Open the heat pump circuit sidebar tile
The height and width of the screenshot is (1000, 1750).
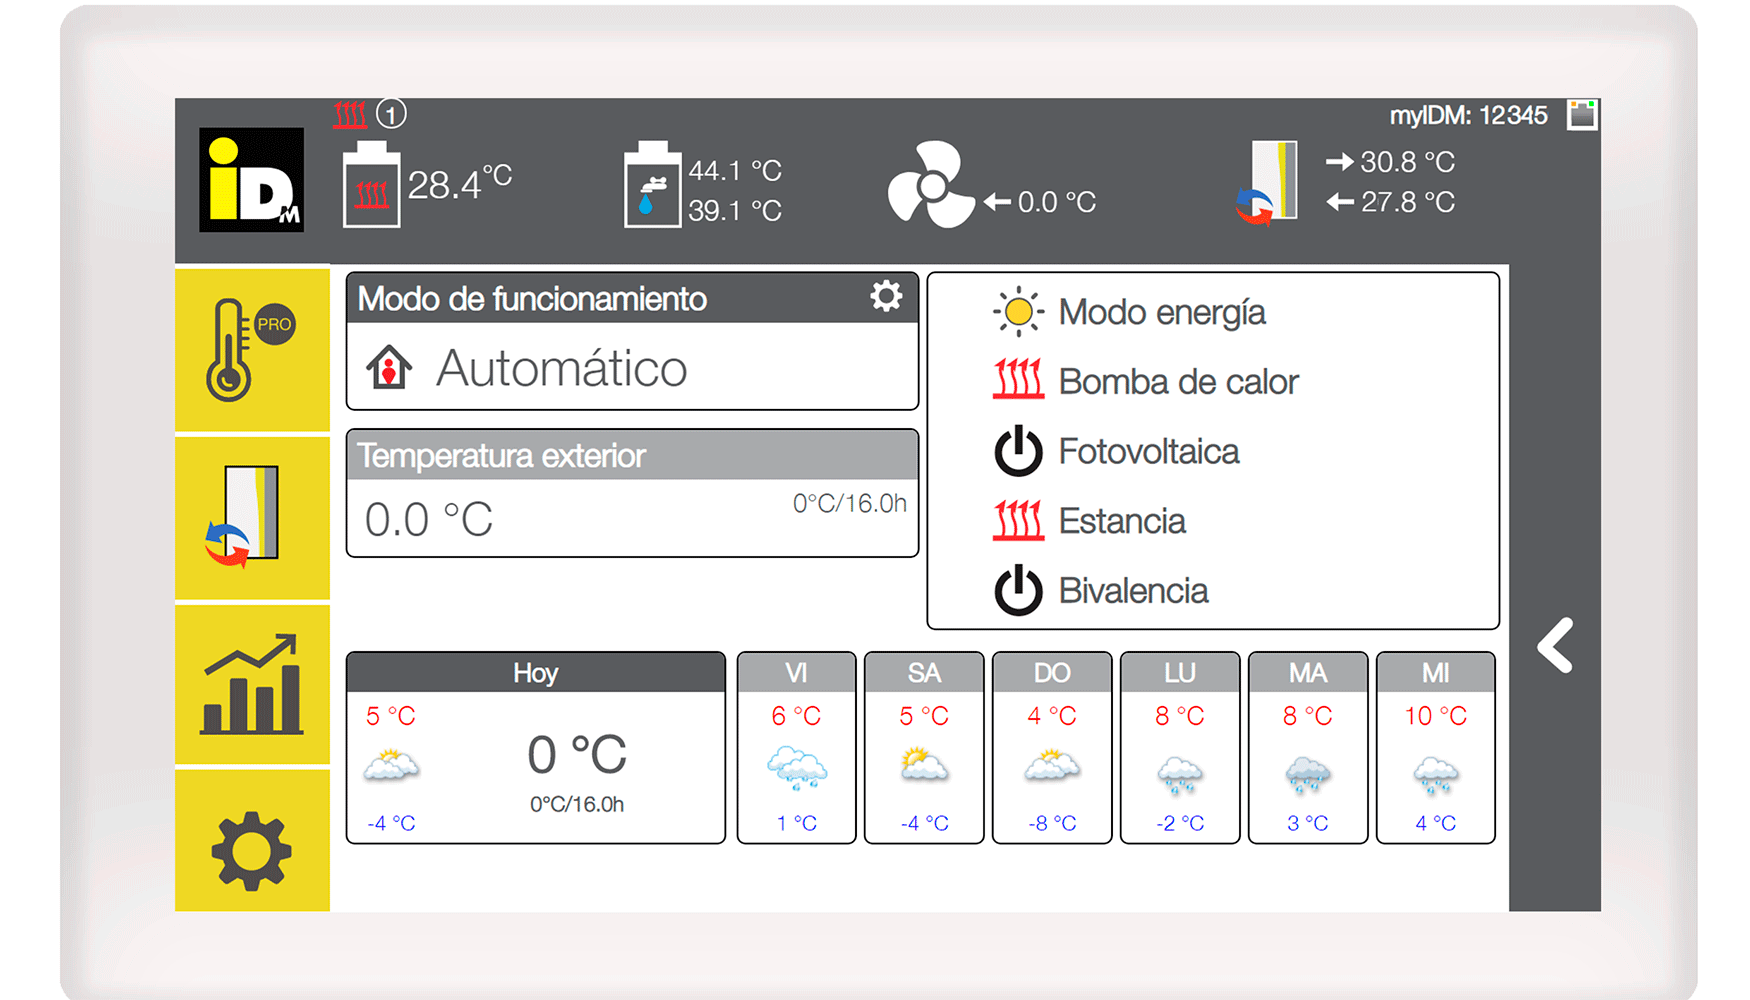pyautogui.click(x=252, y=518)
